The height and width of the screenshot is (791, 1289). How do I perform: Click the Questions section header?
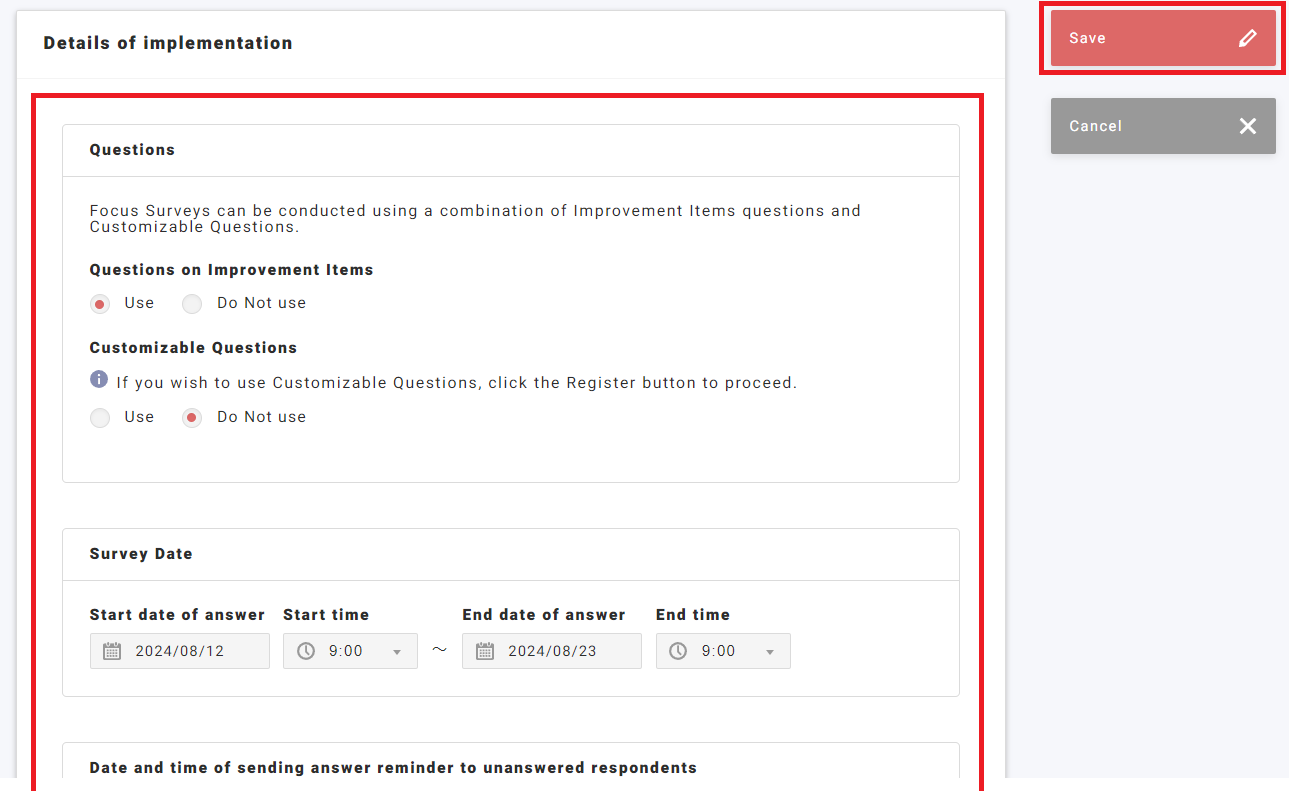132,150
